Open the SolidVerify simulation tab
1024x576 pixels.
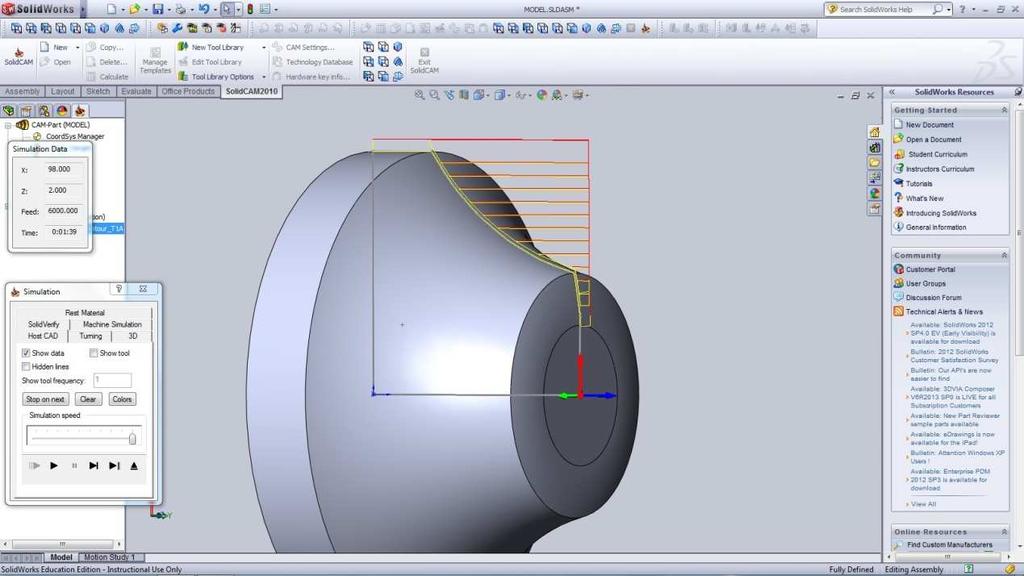(43, 324)
